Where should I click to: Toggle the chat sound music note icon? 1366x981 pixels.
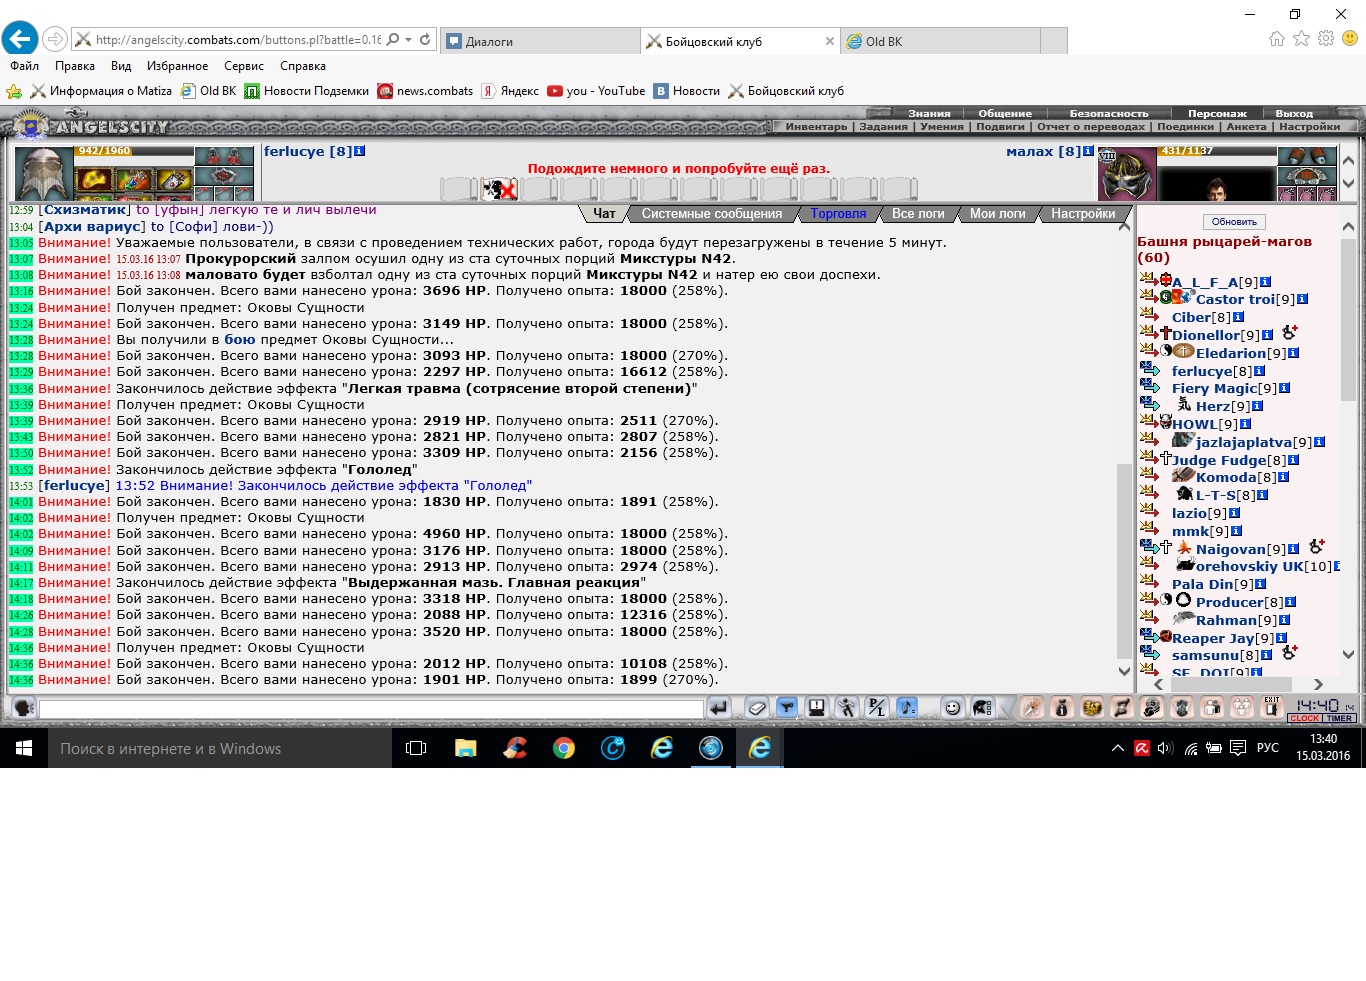click(907, 708)
